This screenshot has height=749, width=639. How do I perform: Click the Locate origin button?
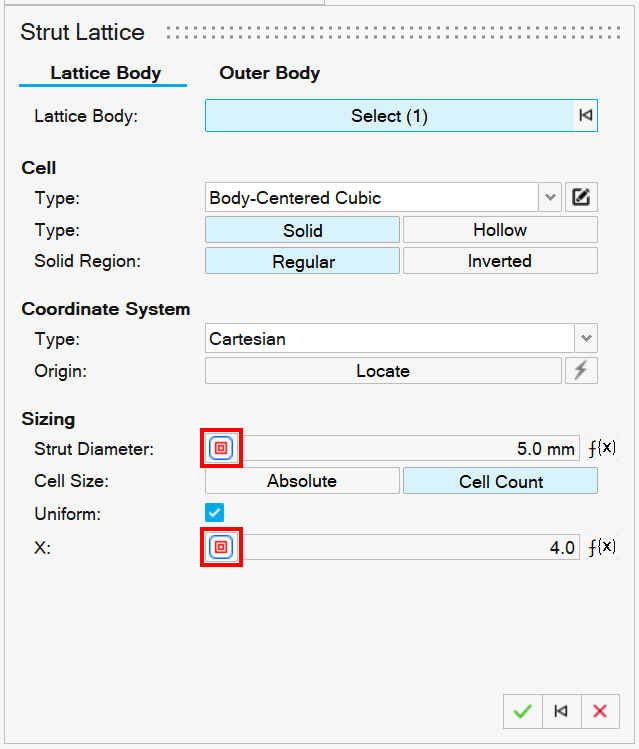tap(383, 371)
